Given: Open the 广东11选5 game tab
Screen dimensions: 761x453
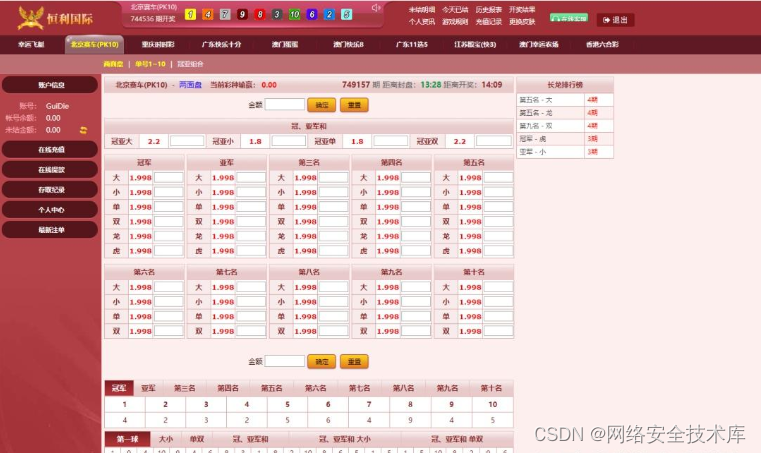Looking at the screenshot, I should pyautogui.click(x=412, y=45).
